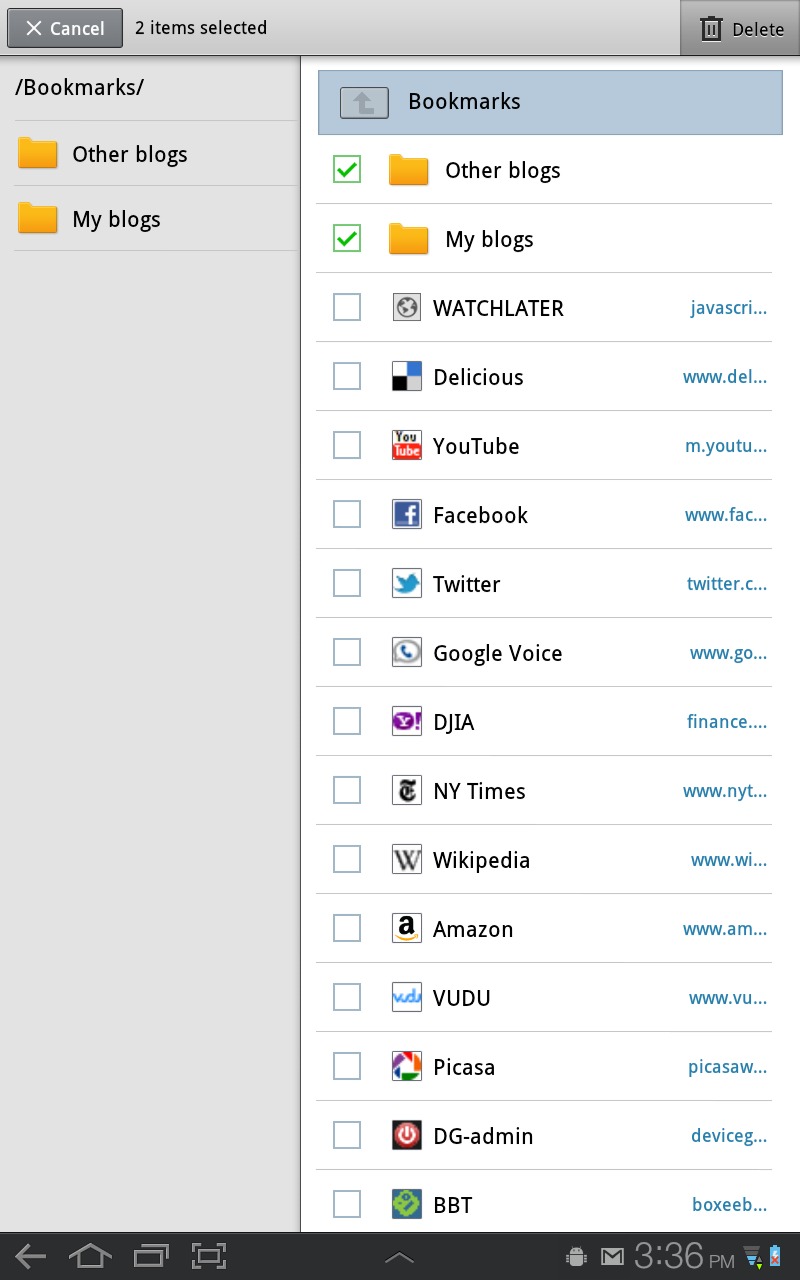Click the Picasa bookmark icon
800x1280 pixels.
click(407, 1067)
